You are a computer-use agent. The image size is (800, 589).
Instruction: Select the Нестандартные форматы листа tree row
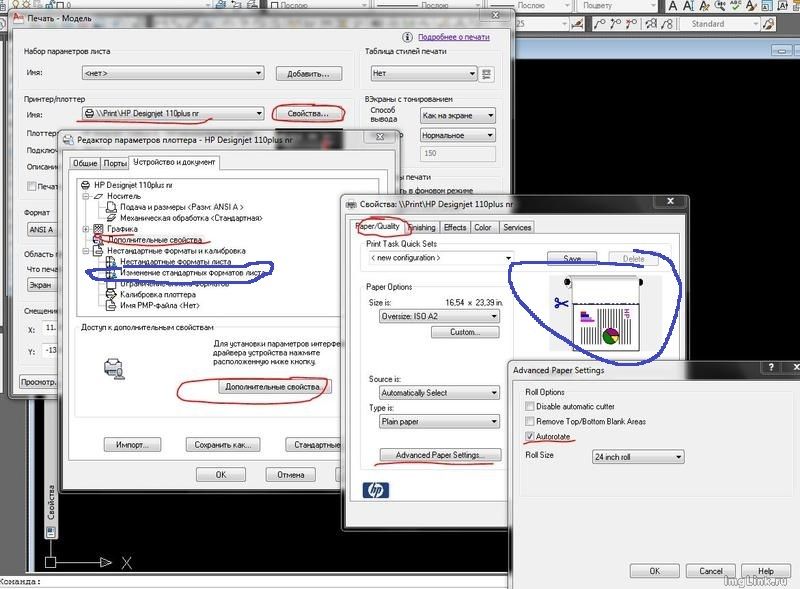tap(176, 262)
